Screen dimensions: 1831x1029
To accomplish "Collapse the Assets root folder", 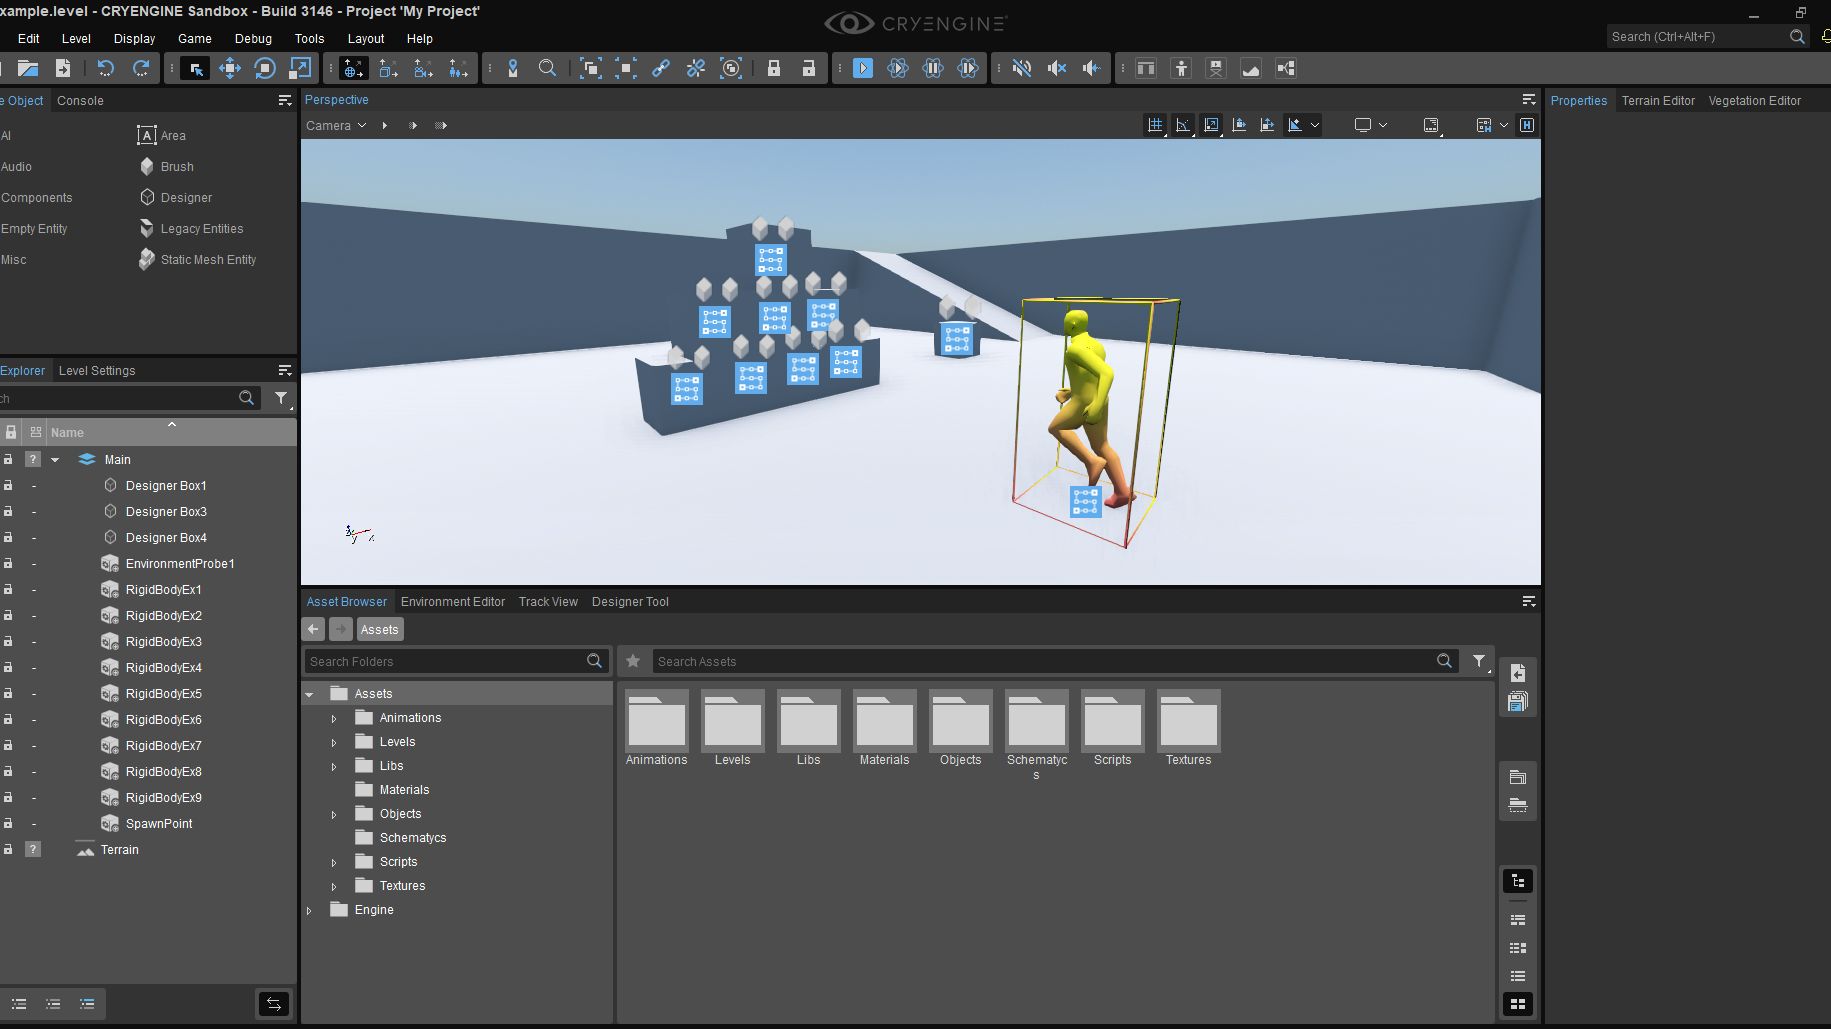I will [x=309, y=694].
